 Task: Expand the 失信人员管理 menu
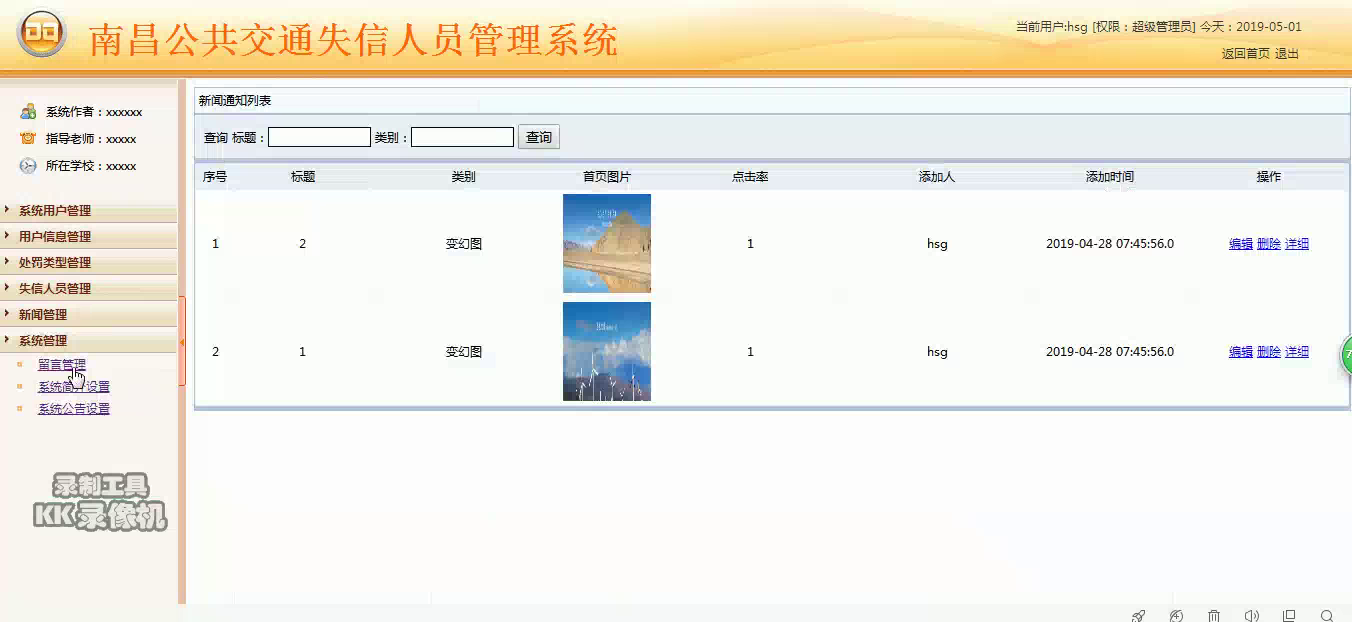[x=88, y=288]
